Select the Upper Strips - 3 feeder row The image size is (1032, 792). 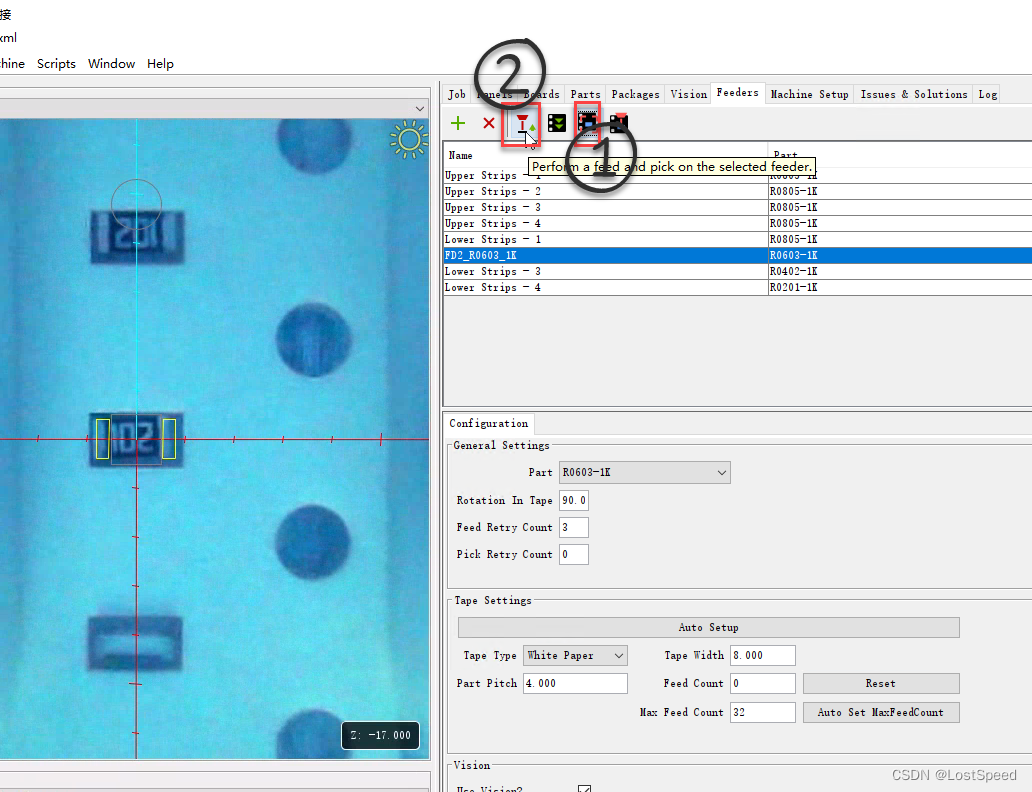coord(737,207)
